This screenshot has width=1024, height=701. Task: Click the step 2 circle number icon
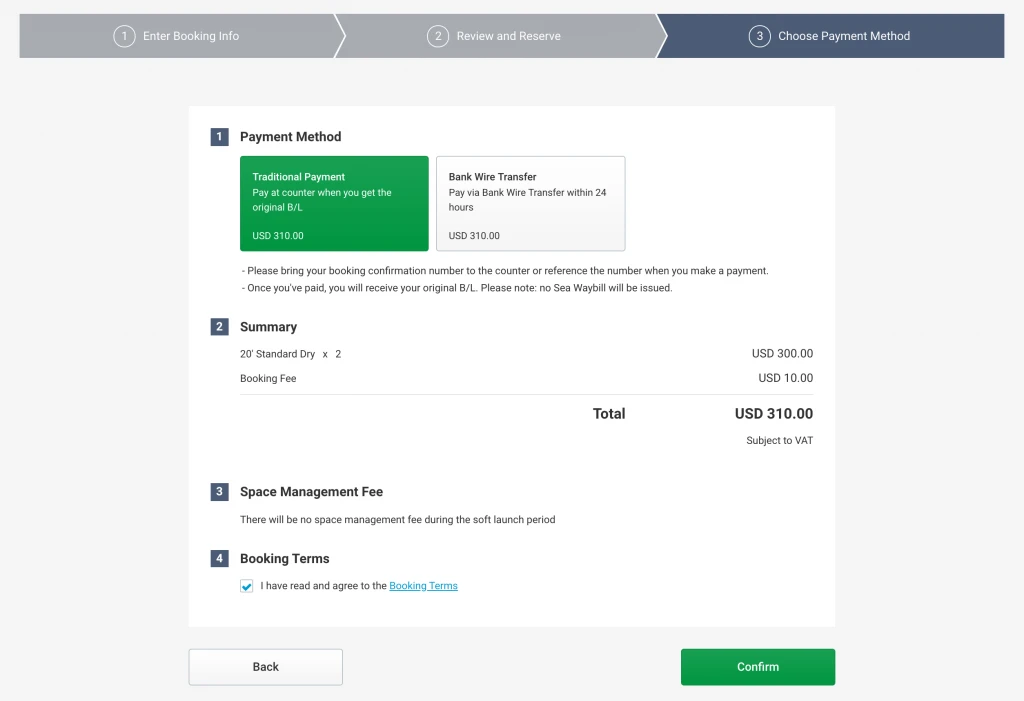coord(437,36)
